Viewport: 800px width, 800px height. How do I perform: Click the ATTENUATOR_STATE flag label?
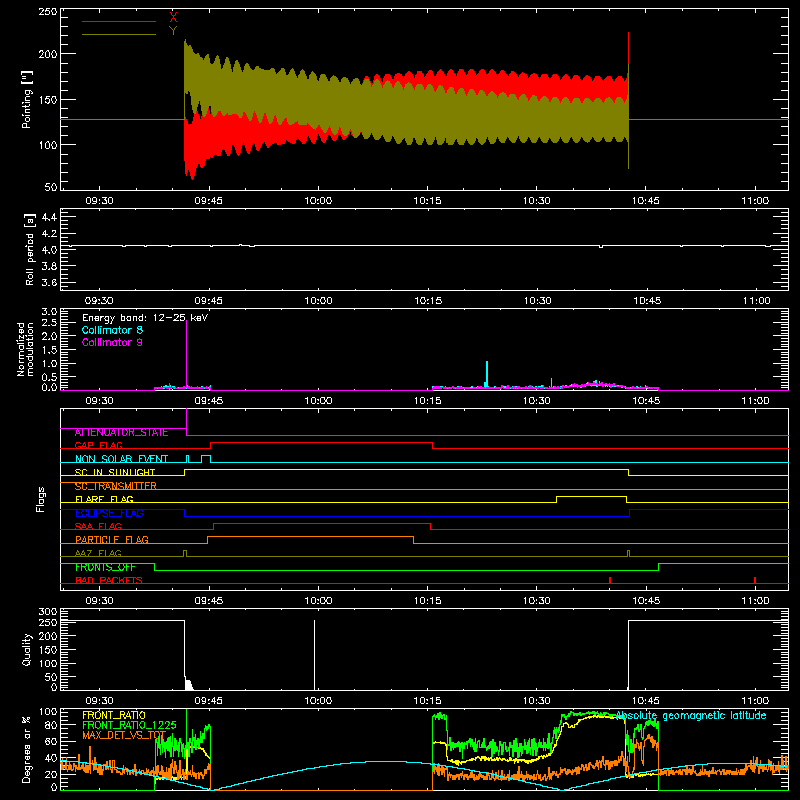(x=121, y=432)
